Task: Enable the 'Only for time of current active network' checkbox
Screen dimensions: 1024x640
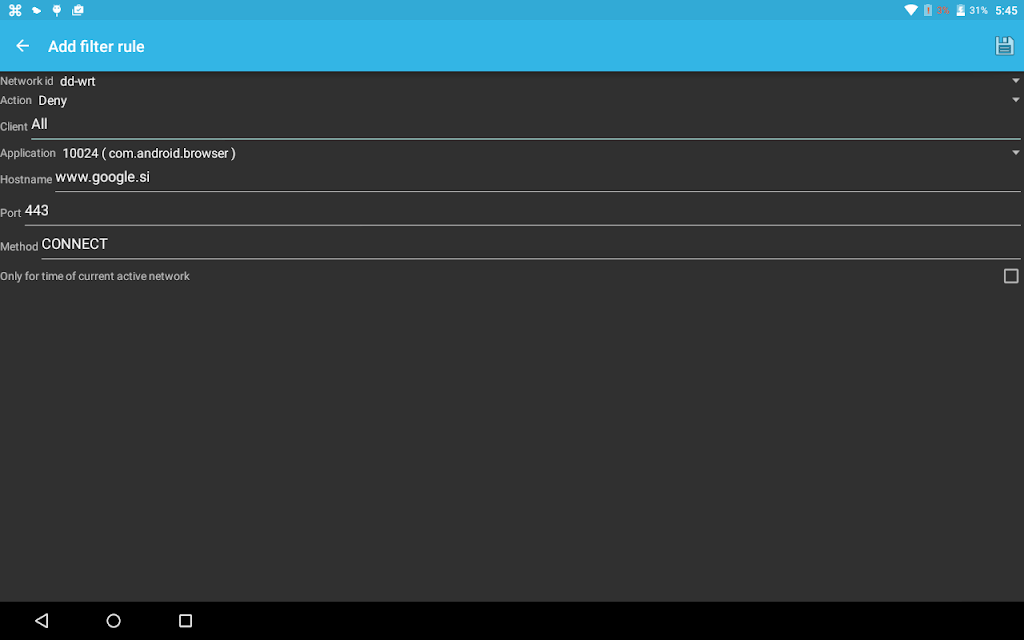Action: (1011, 276)
